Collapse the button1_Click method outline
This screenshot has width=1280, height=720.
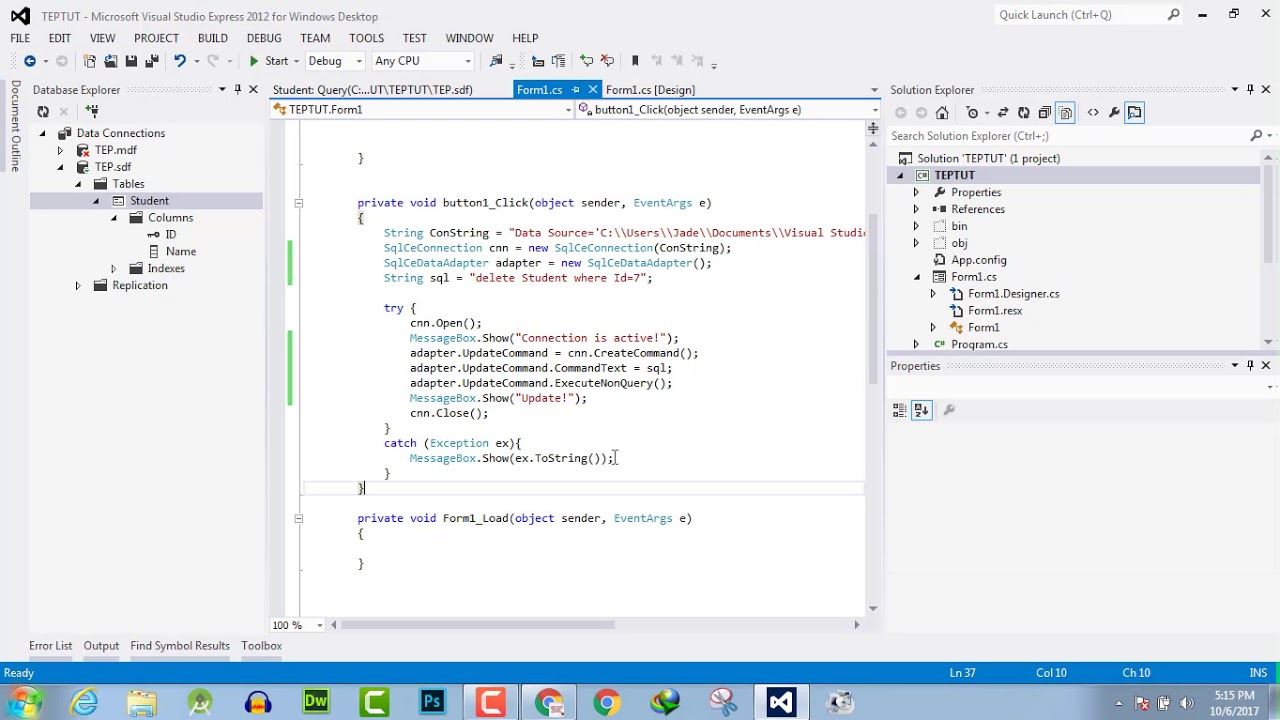(298, 203)
